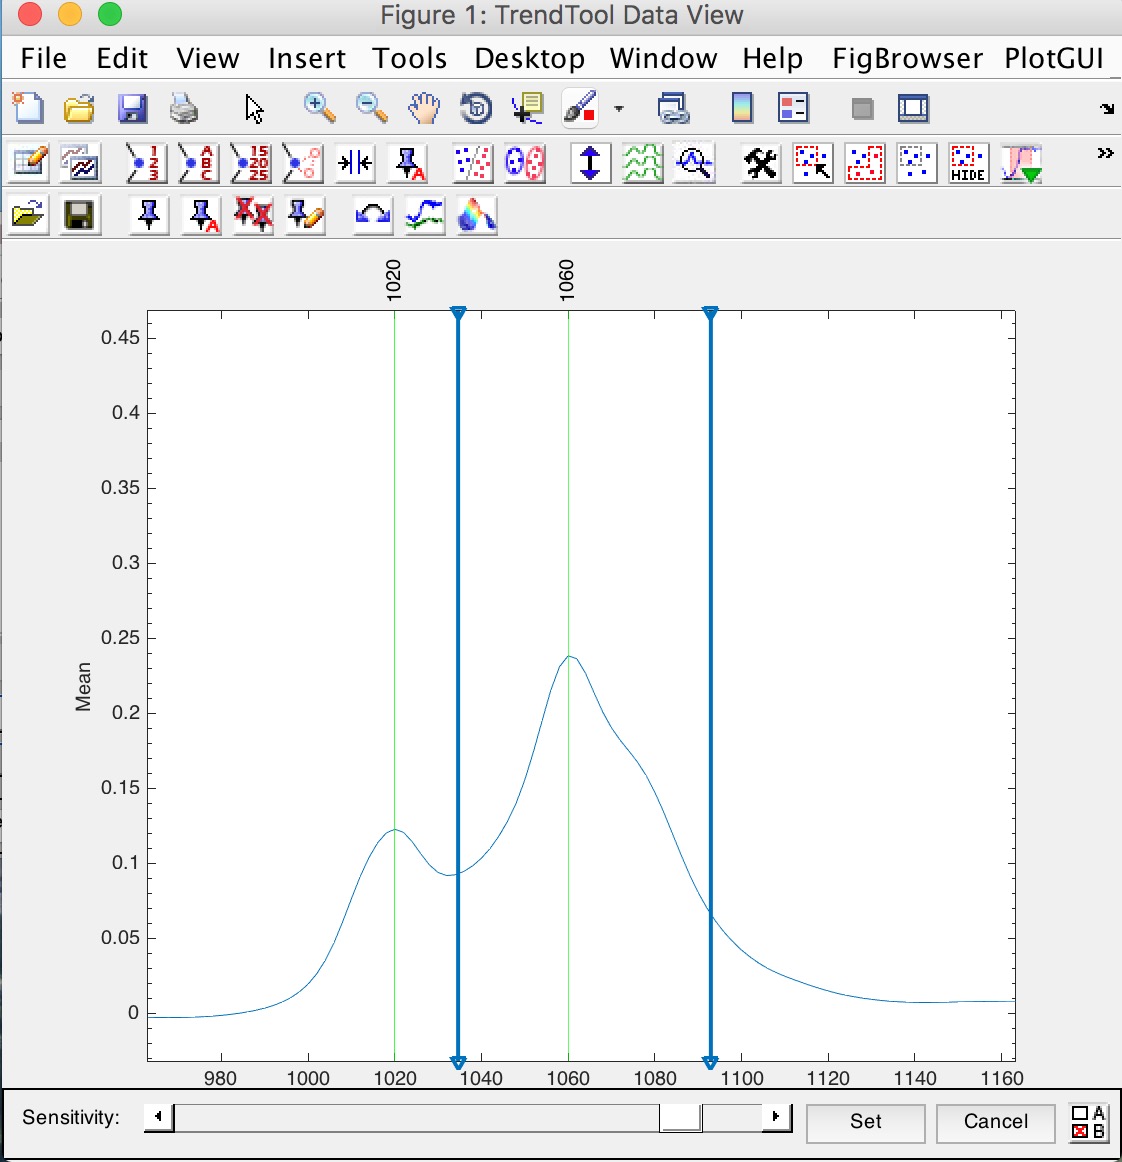Image resolution: width=1122 pixels, height=1162 pixels.
Task: Select the Pan hand tool
Action: coord(424,108)
